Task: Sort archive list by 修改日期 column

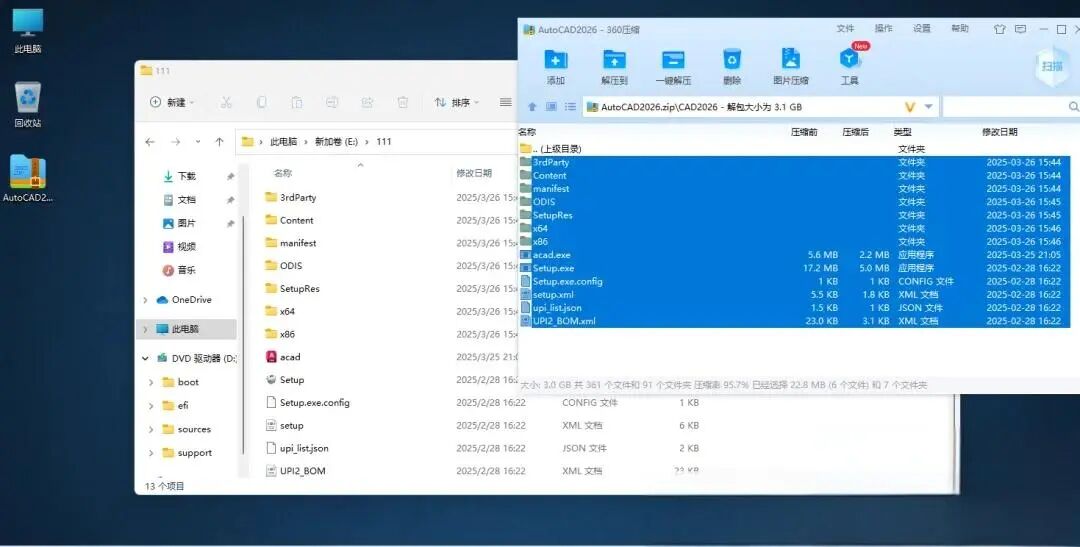Action: 999,132
